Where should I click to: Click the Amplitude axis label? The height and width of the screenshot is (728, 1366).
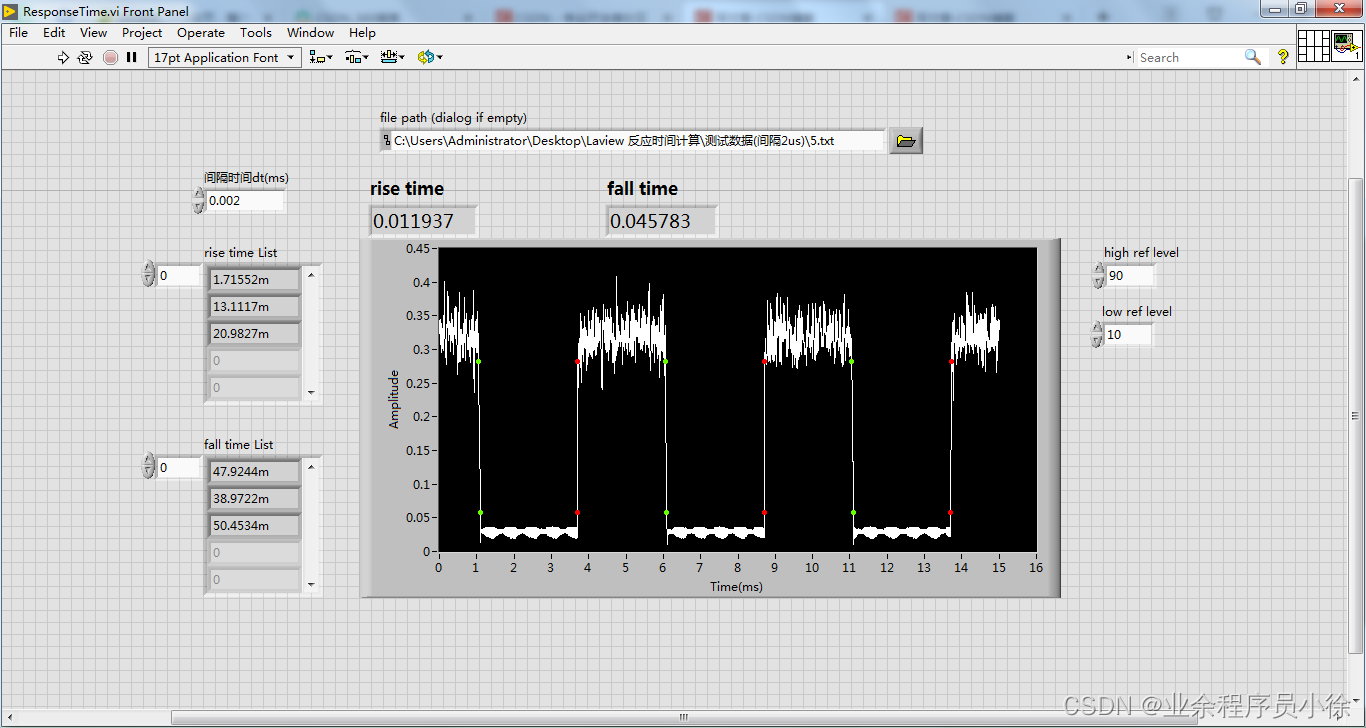394,399
